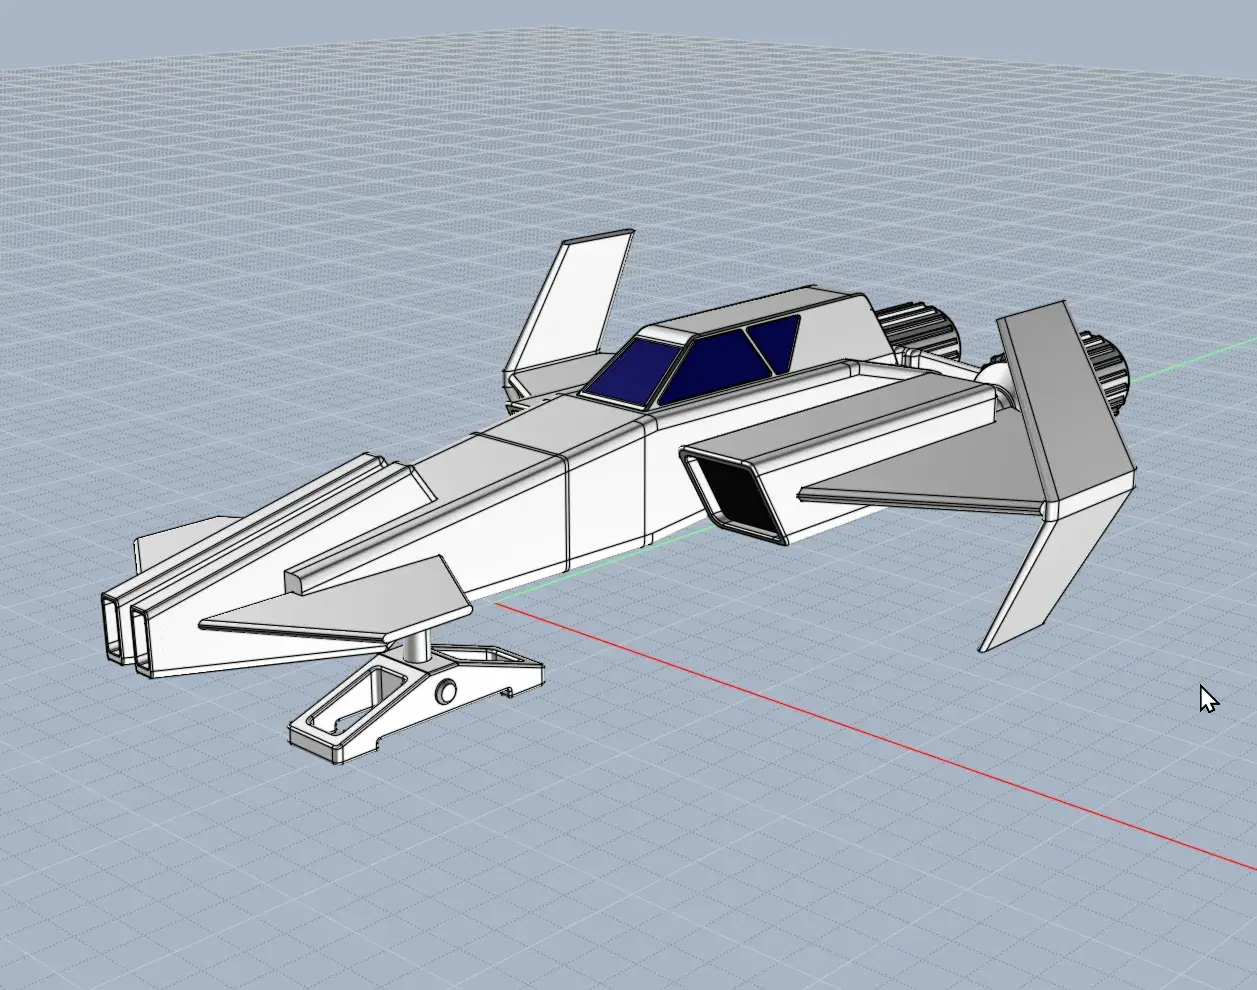Click the round bolt on the landing gear

446,691
